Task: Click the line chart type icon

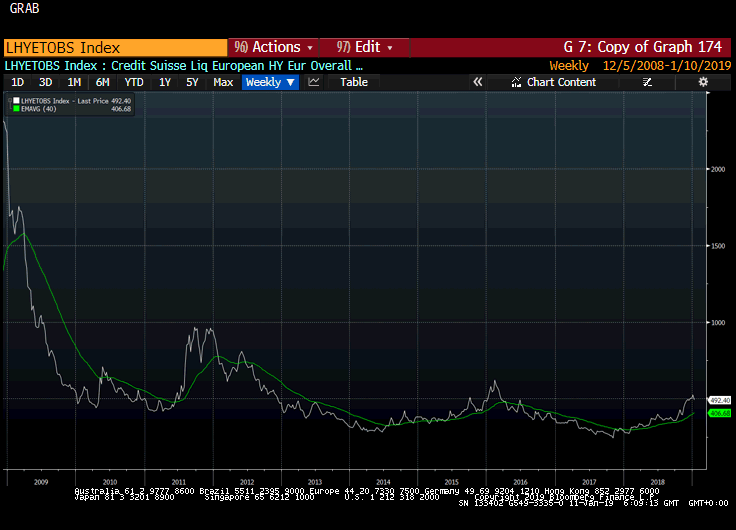Action: pyautogui.click(x=314, y=82)
